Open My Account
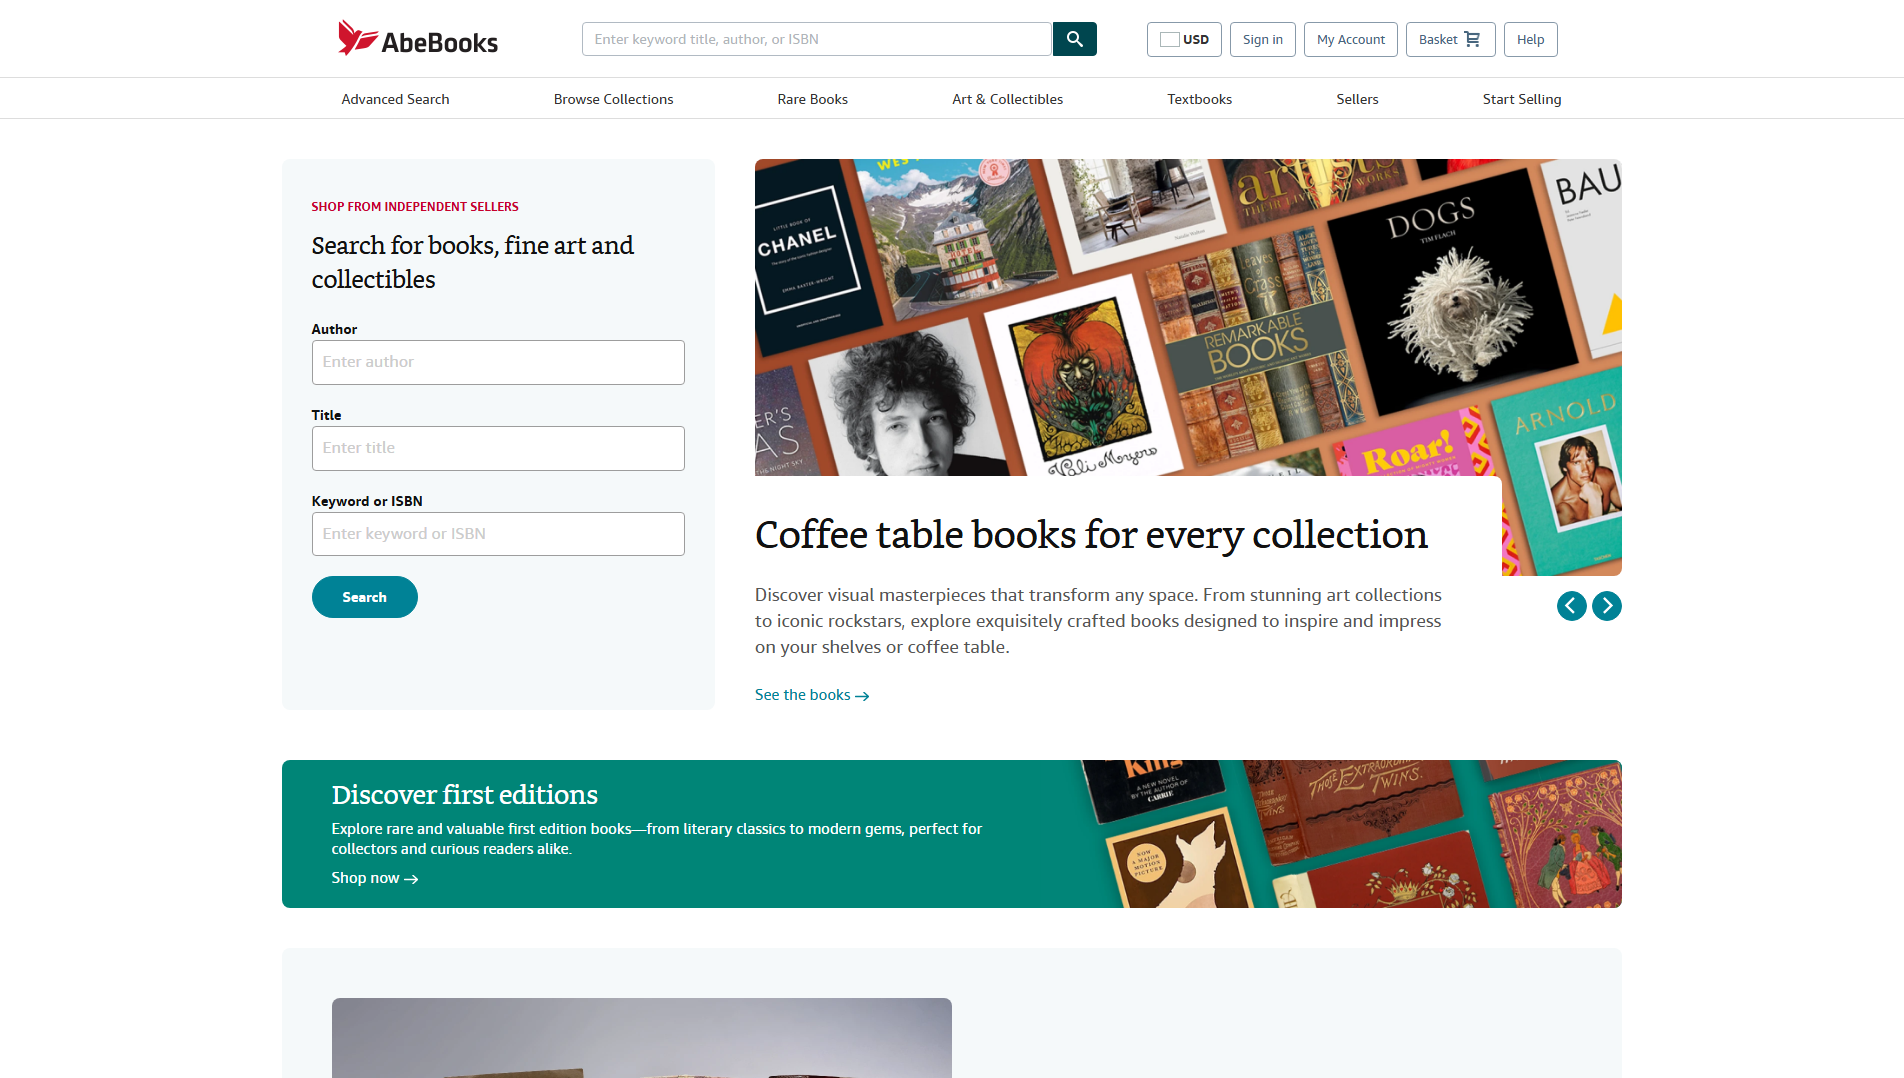The width and height of the screenshot is (1904, 1078). point(1351,39)
